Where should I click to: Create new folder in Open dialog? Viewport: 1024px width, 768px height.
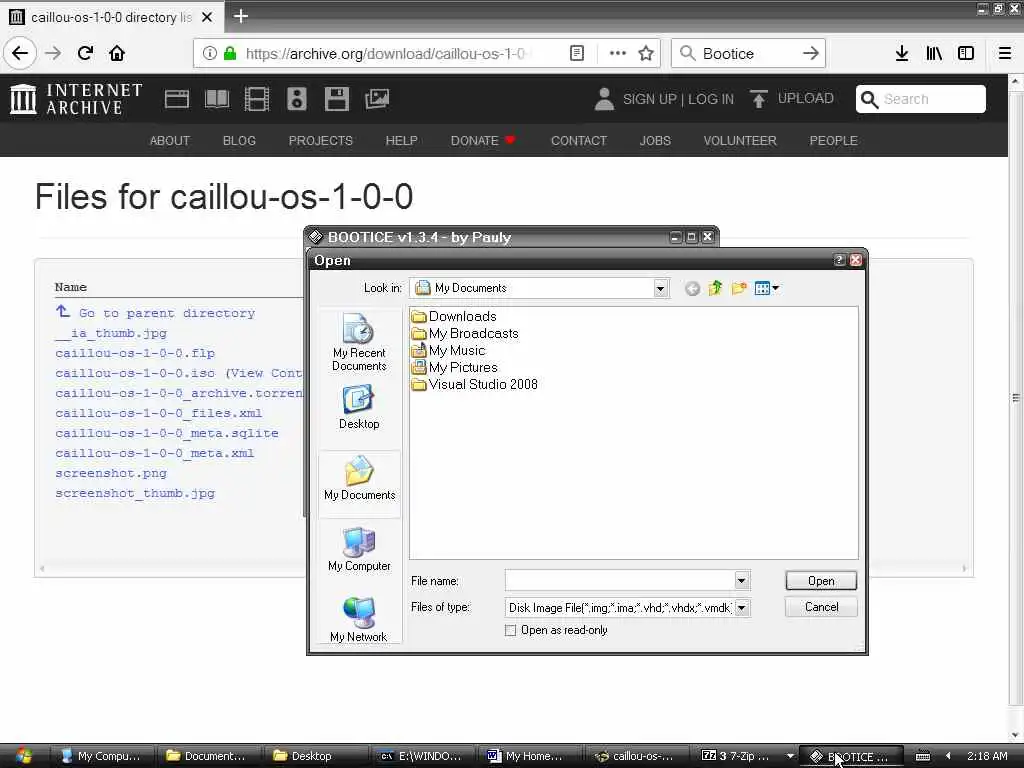pyautogui.click(x=739, y=288)
